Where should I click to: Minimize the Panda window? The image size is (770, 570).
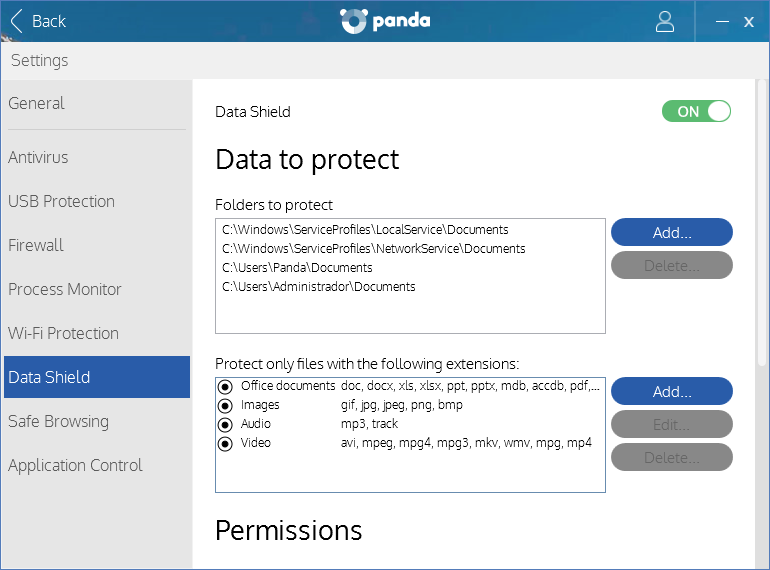tap(722, 22)
